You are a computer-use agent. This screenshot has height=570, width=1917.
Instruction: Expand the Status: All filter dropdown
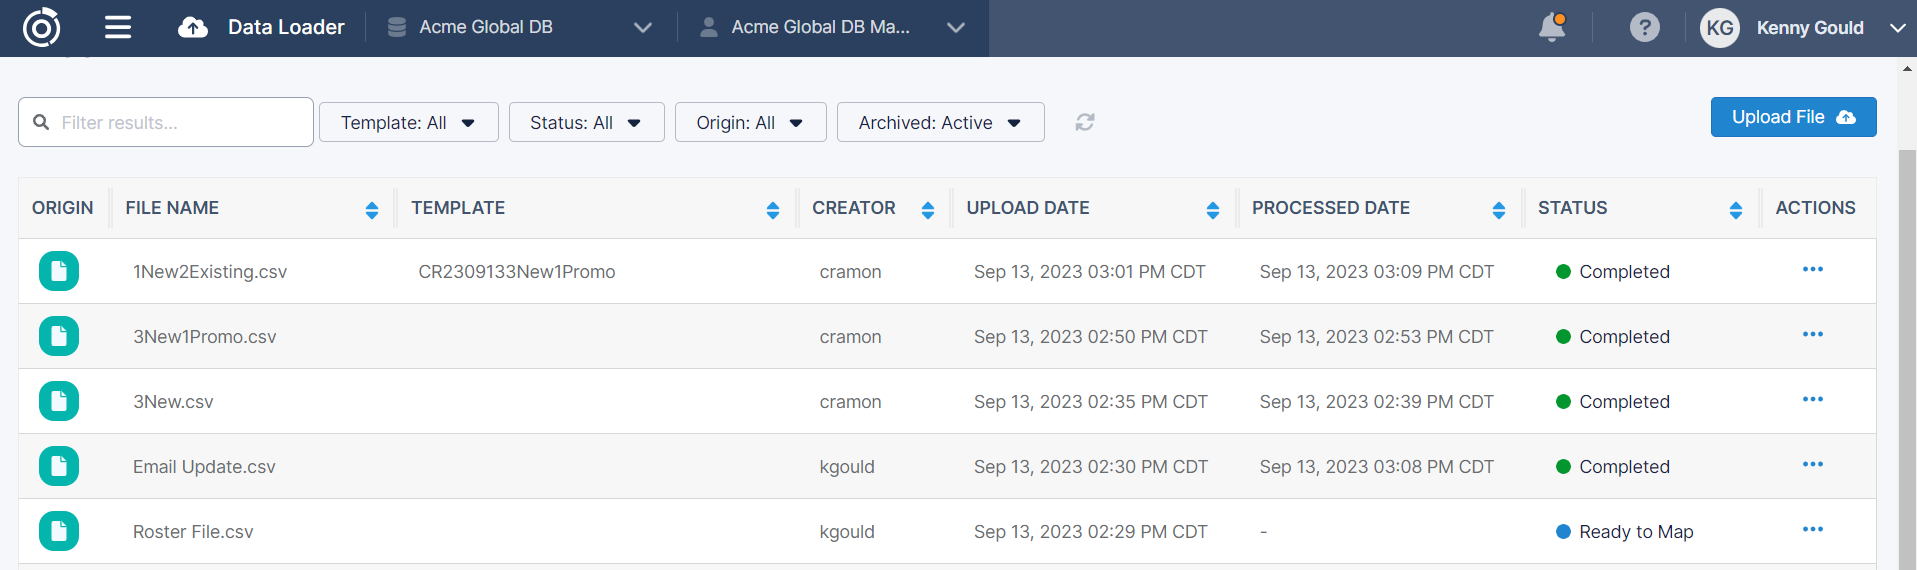pos(586,122)
